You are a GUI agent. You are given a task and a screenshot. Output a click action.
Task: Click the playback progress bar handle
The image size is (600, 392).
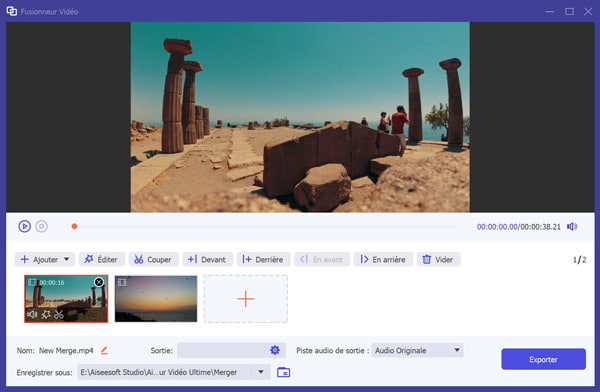point(75,226)
